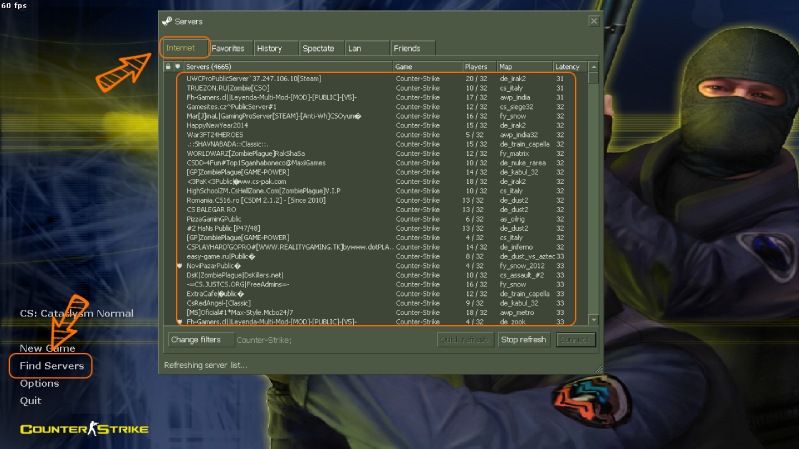Click the scrollbar down arrow in the server list
The height and width of the screenshot is (449, 799).
tap(594, 320)
